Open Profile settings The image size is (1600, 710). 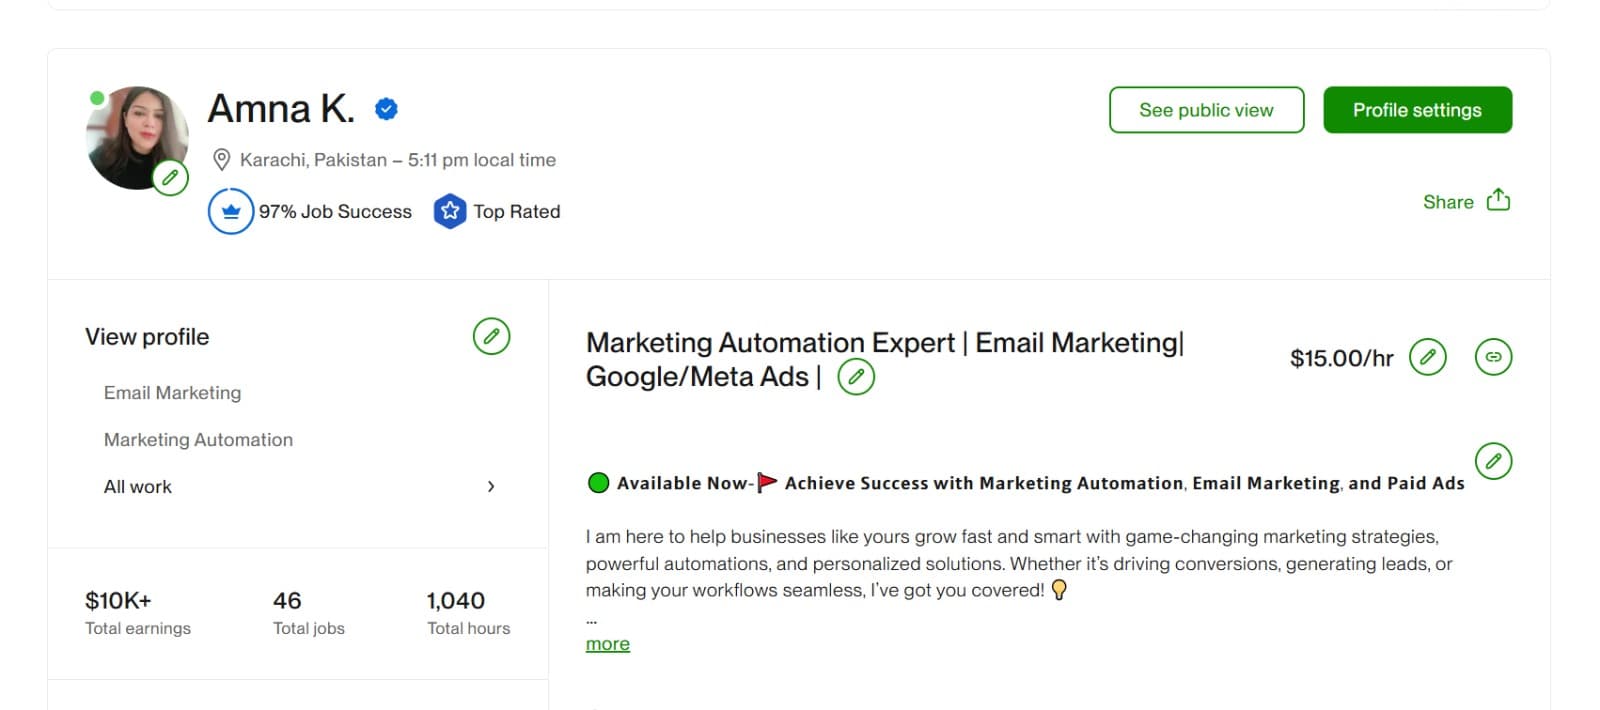(1417, 110)
